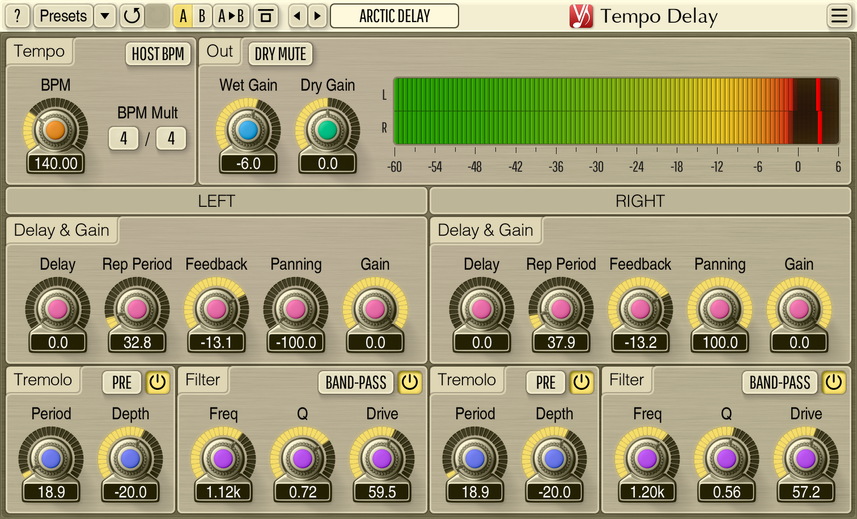Image resolution: width=857 pixels, height=519 pixels.
Task: Click the Voxengo logo icon
Action: 581,16
